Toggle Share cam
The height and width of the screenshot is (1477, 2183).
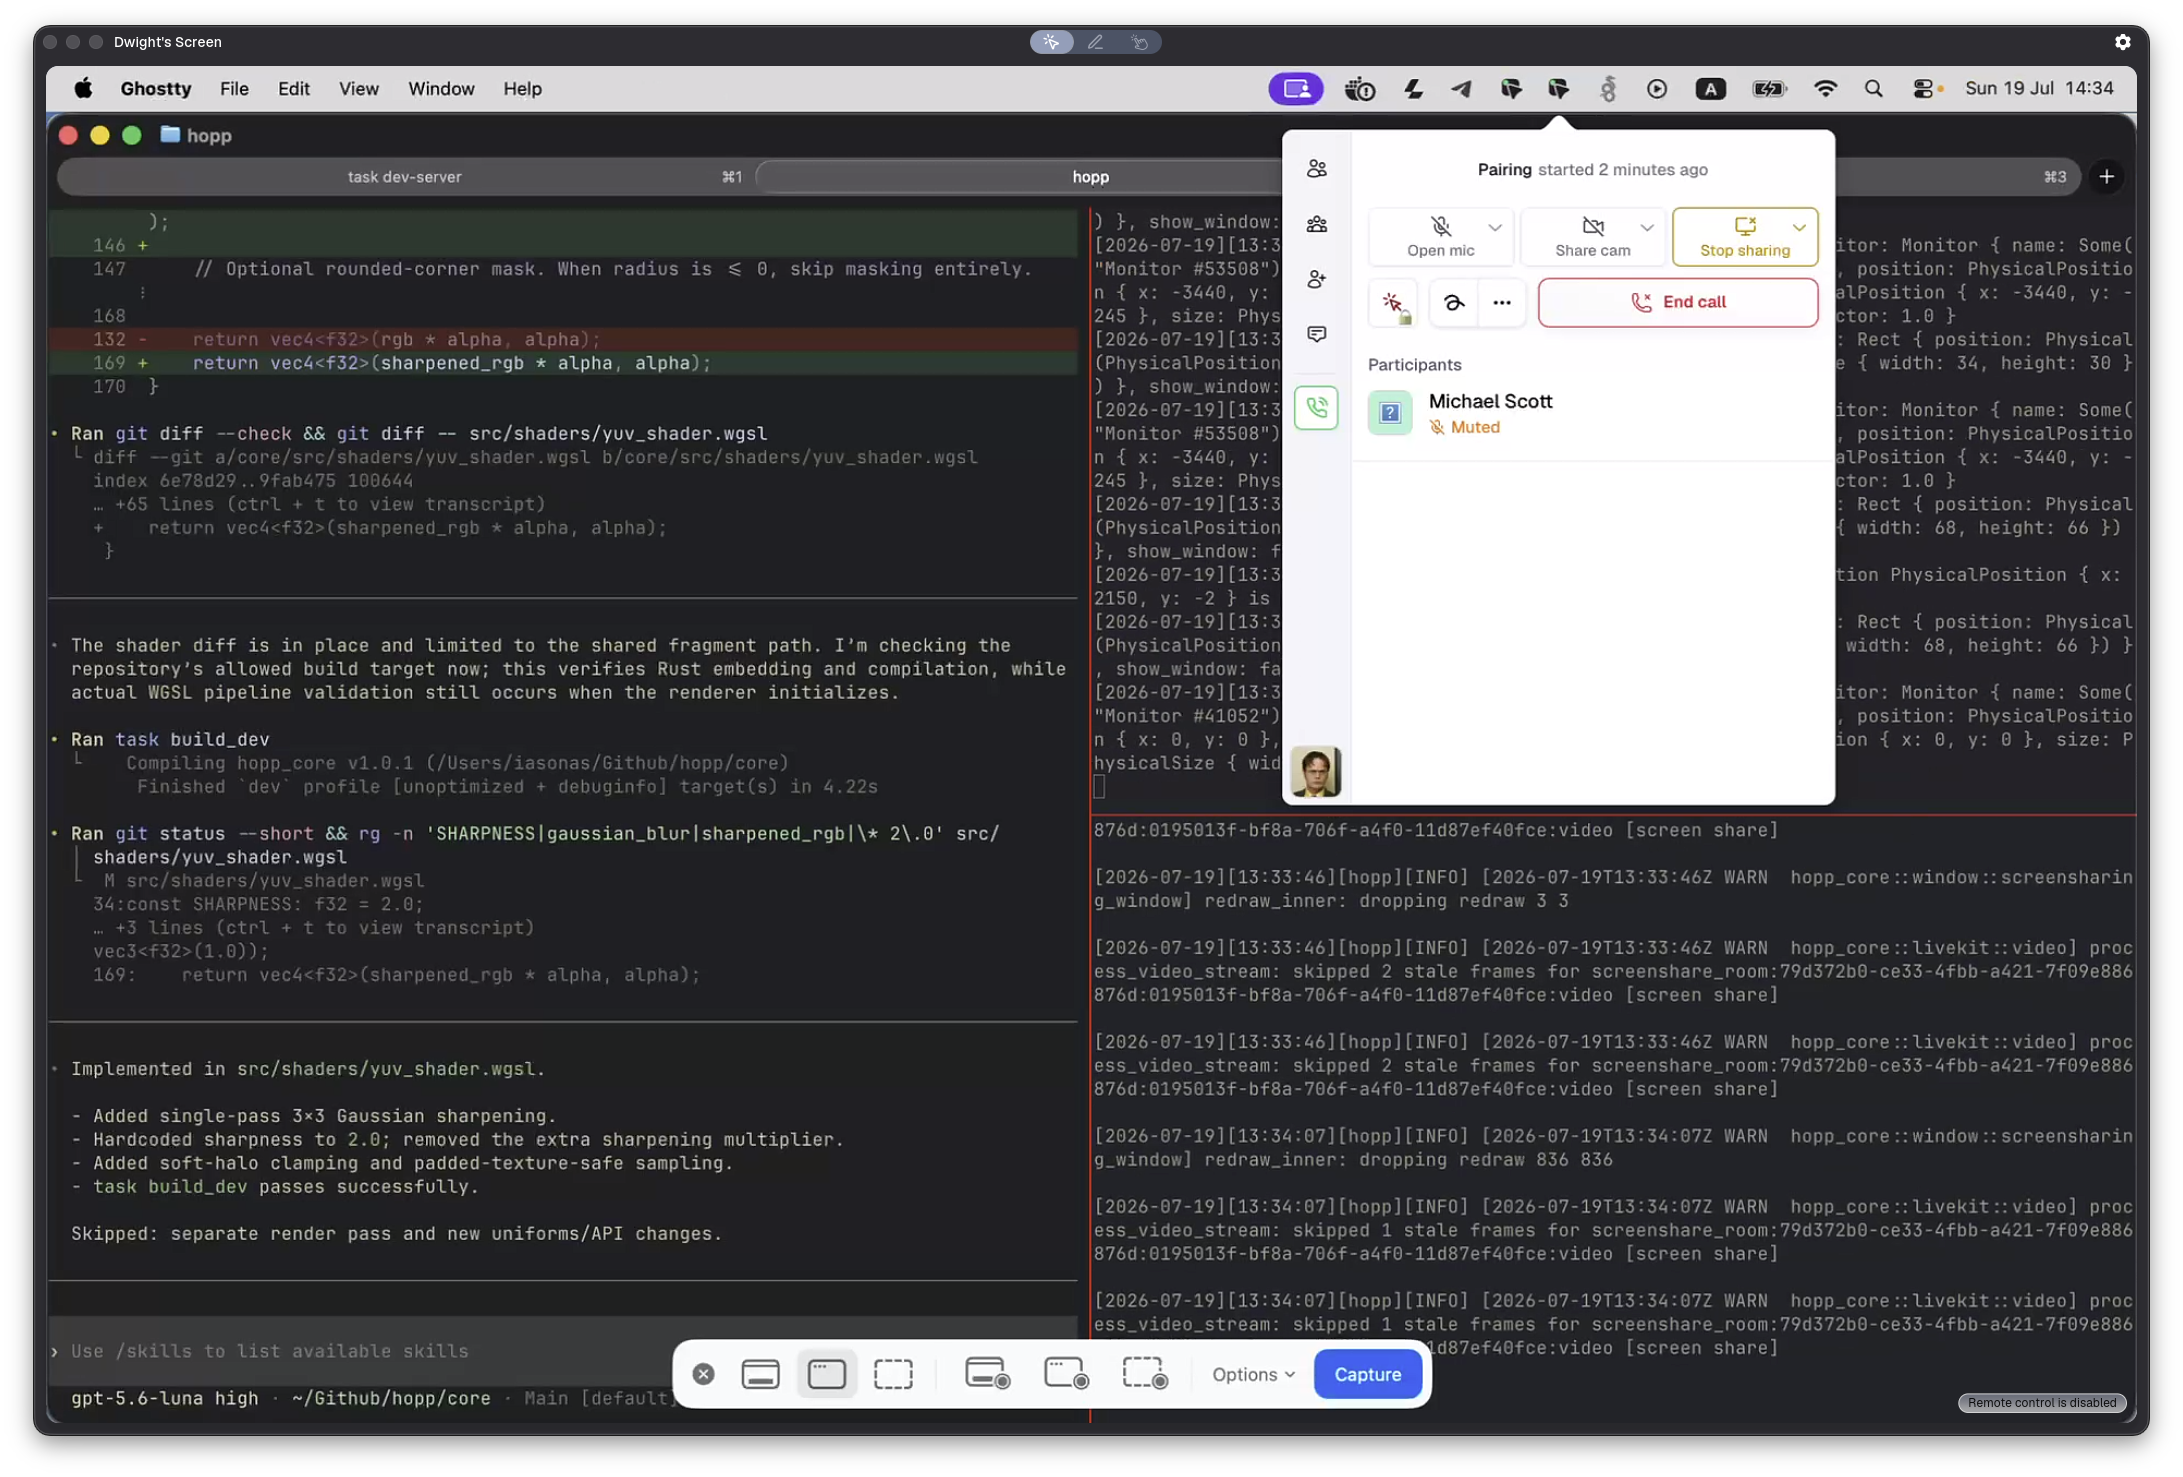pyautogui.click(x=1593, y=237)
